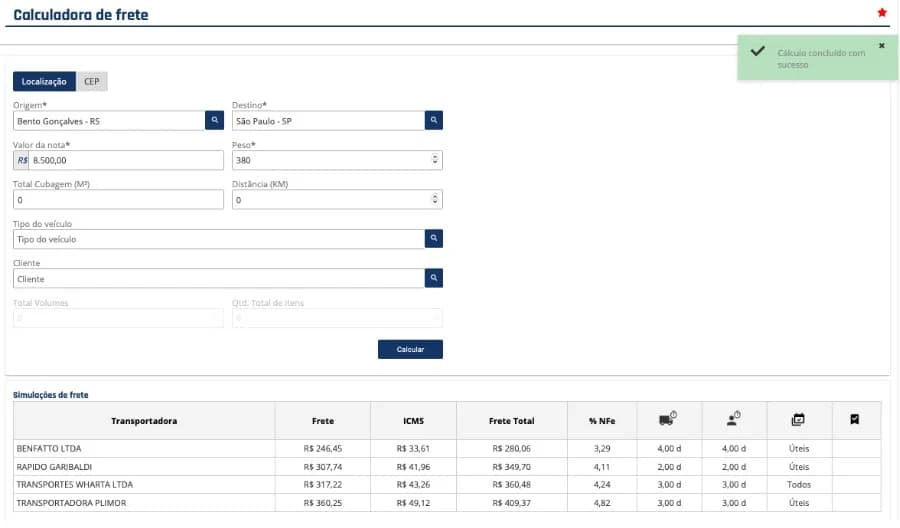The height and width of the screenshot is (528, 900).
Task: Click the Total Cubagem input field
Action: click(118, 200)
